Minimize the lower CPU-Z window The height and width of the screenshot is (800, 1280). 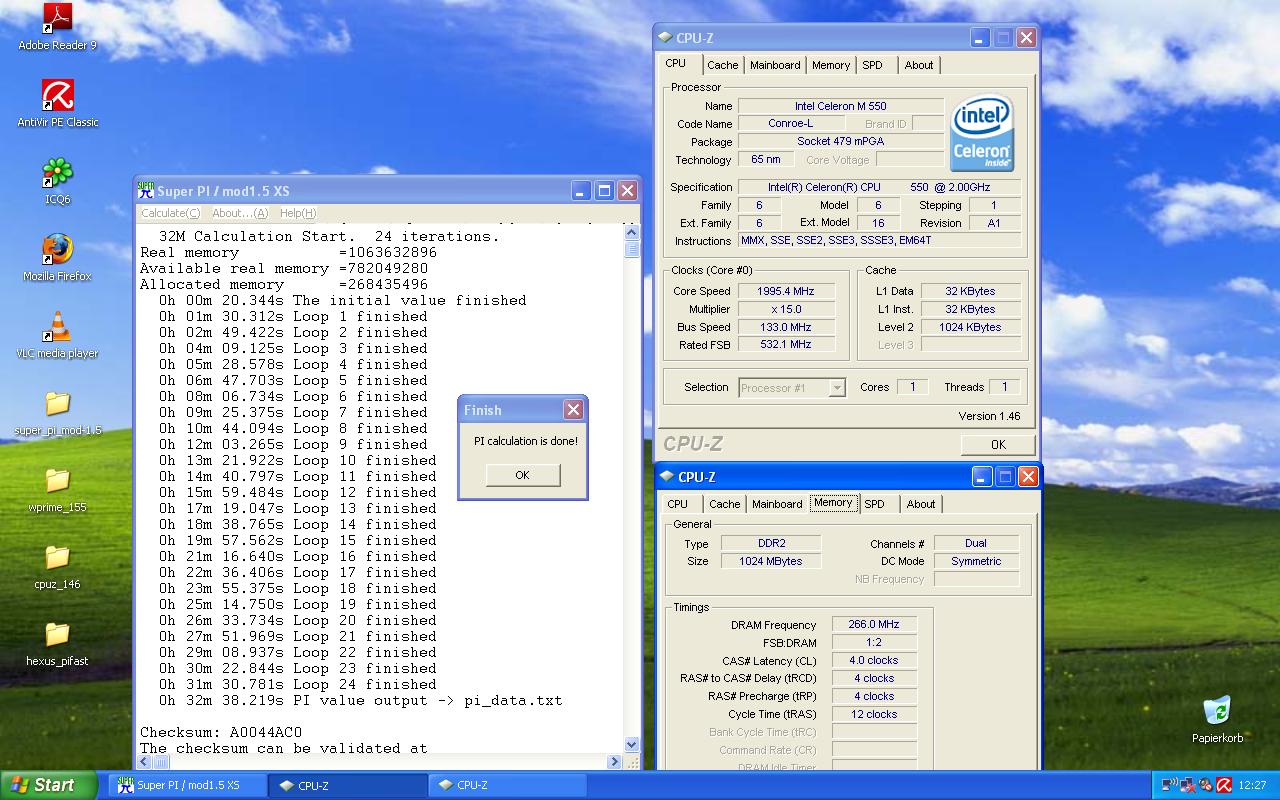pos(982,477)
